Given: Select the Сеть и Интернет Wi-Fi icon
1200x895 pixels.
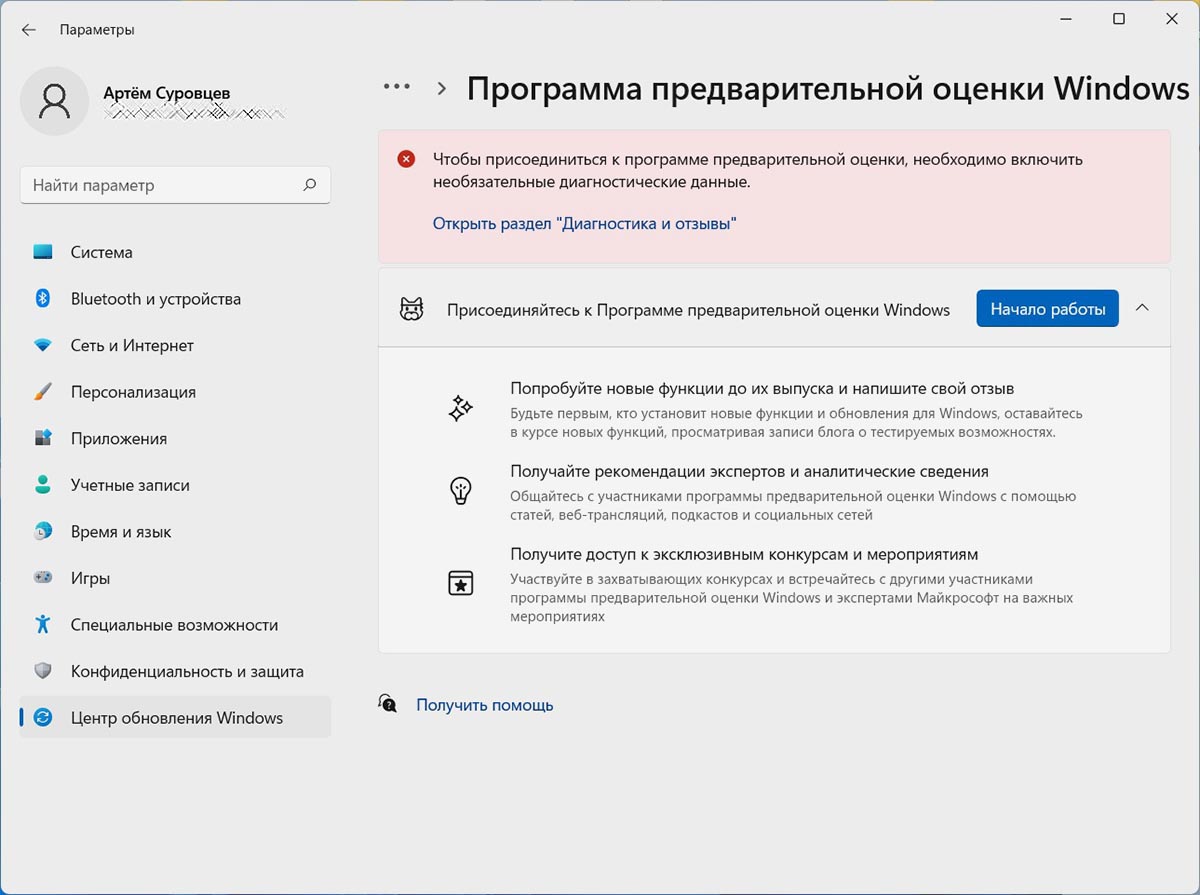Looking at the screenshot, I should [43, 346].
